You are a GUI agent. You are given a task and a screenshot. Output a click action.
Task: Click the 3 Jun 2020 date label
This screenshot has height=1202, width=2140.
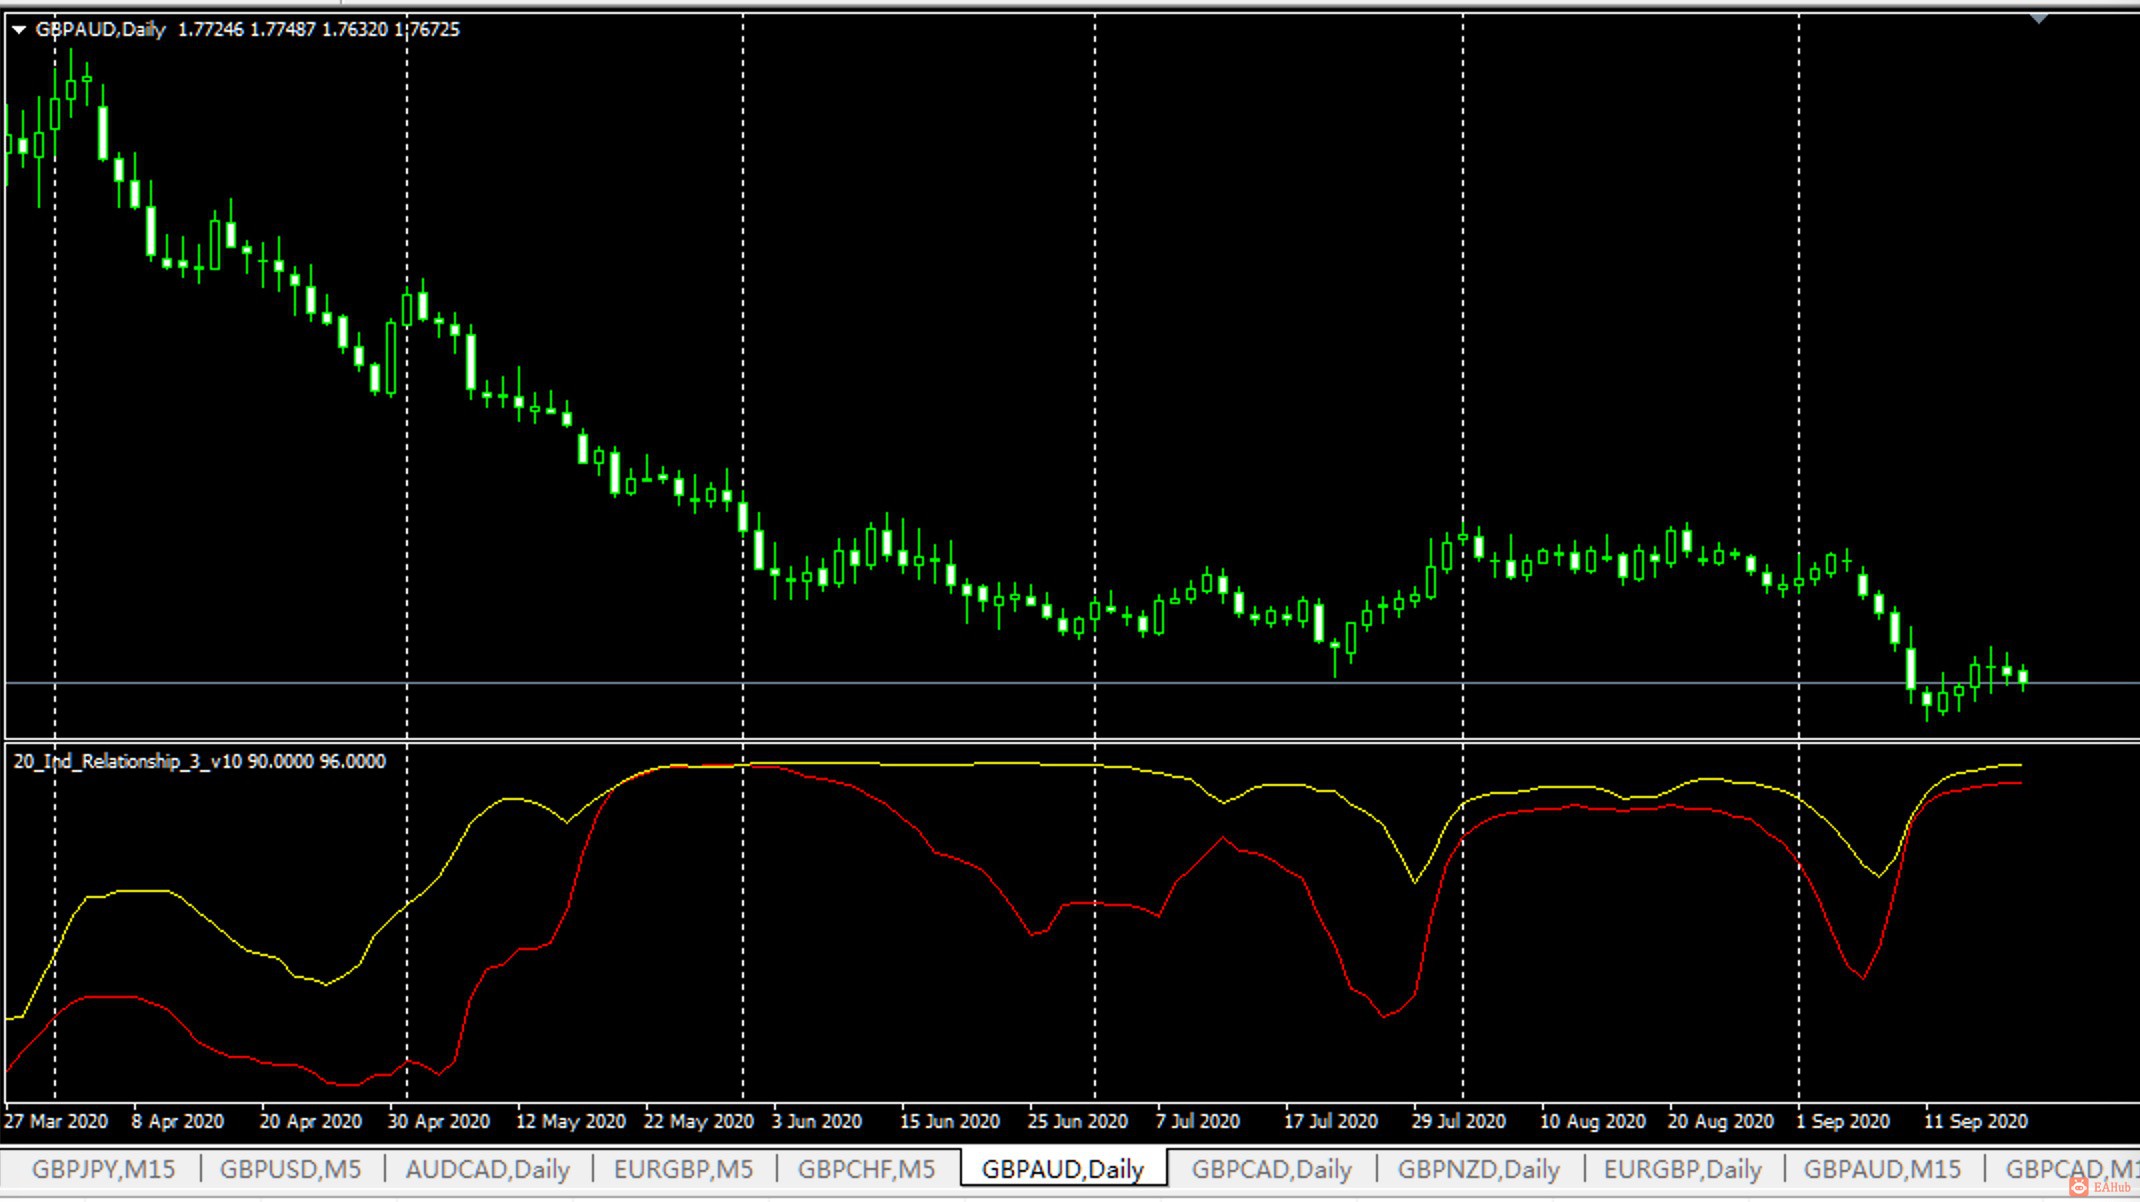point(817,1121)
